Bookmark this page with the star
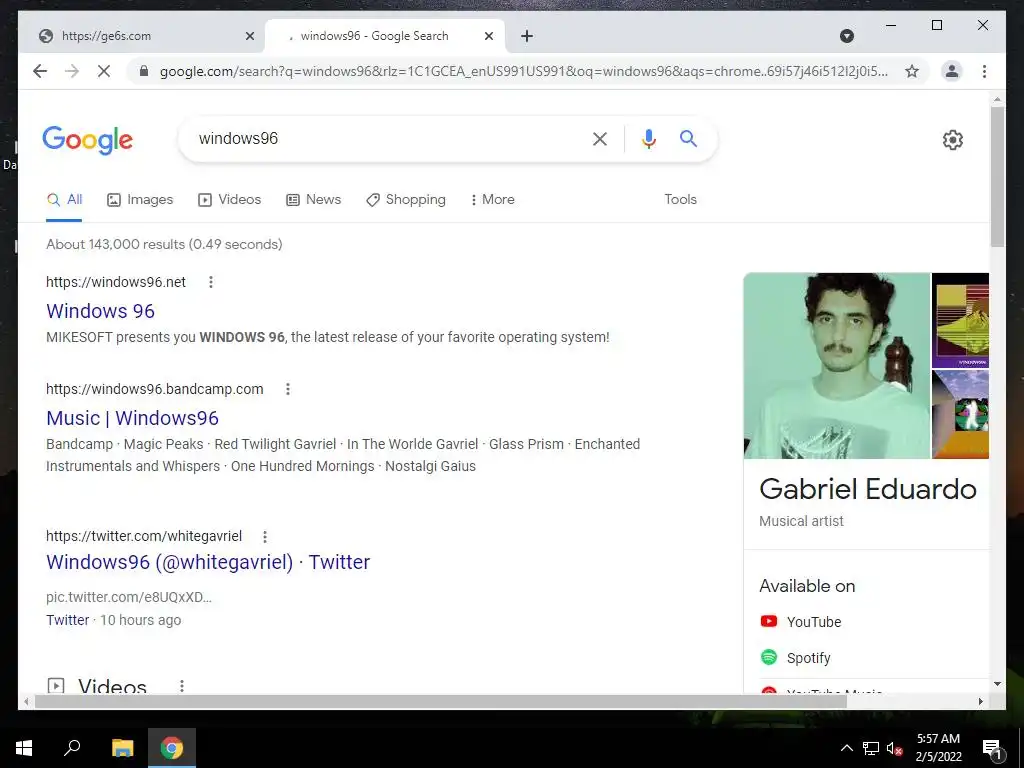This screenshot has width=1024, height=768. click(912, 71)
